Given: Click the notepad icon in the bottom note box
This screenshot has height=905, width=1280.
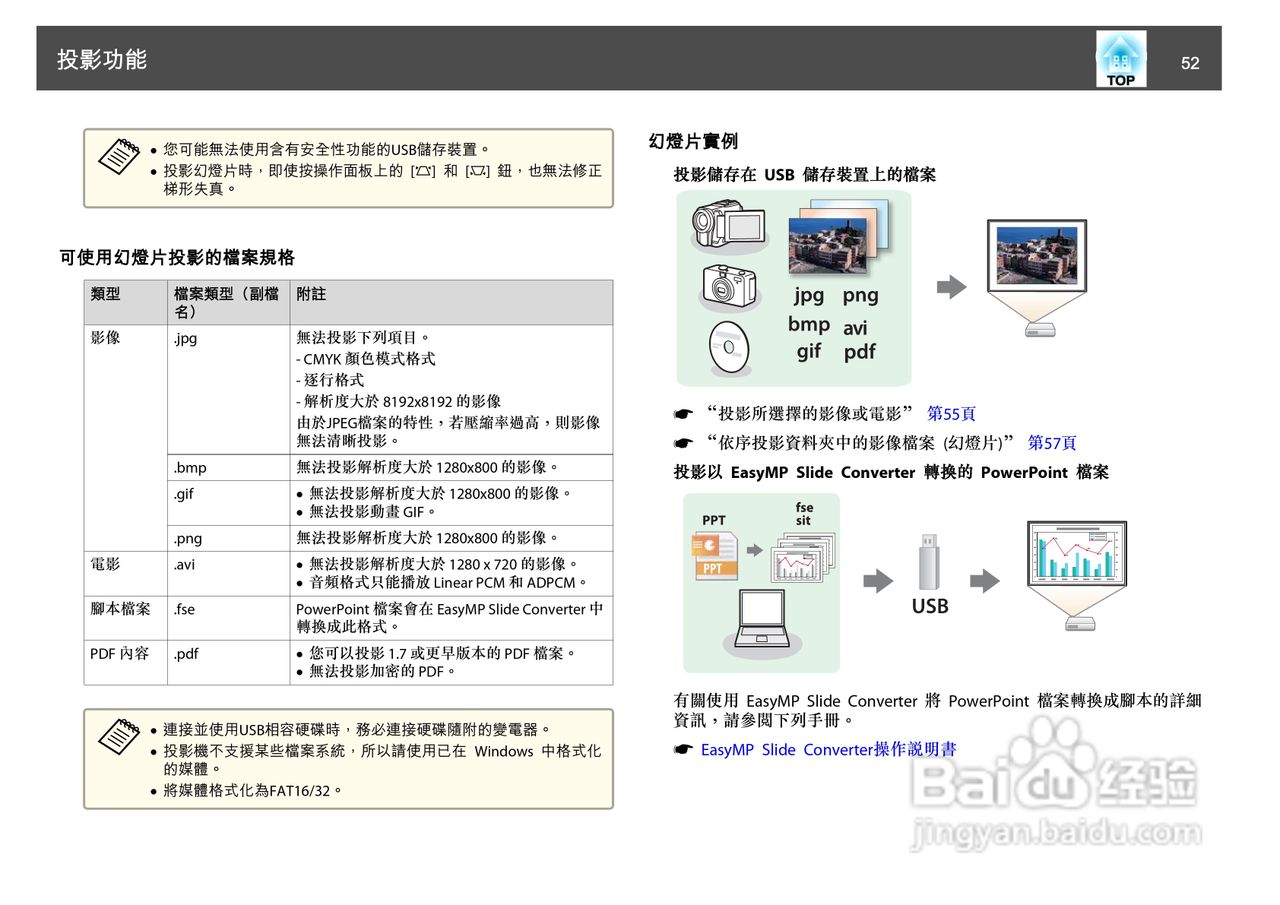Looking at the screenshot, I should coord(119,735).
